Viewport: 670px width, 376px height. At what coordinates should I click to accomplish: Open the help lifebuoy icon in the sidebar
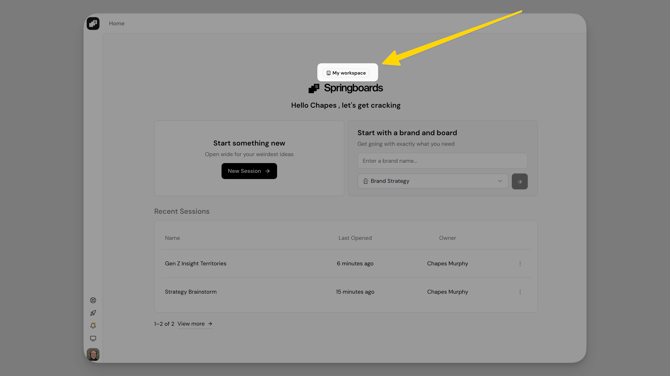93,300
